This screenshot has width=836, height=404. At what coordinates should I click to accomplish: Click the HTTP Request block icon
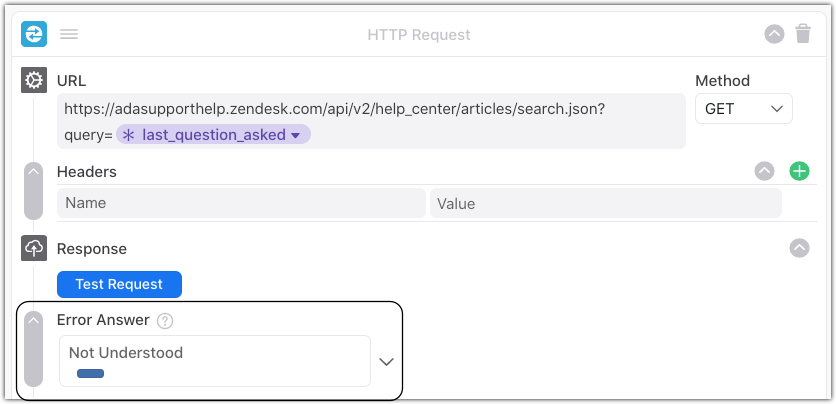pyautogui.click(x=35, y=34)
